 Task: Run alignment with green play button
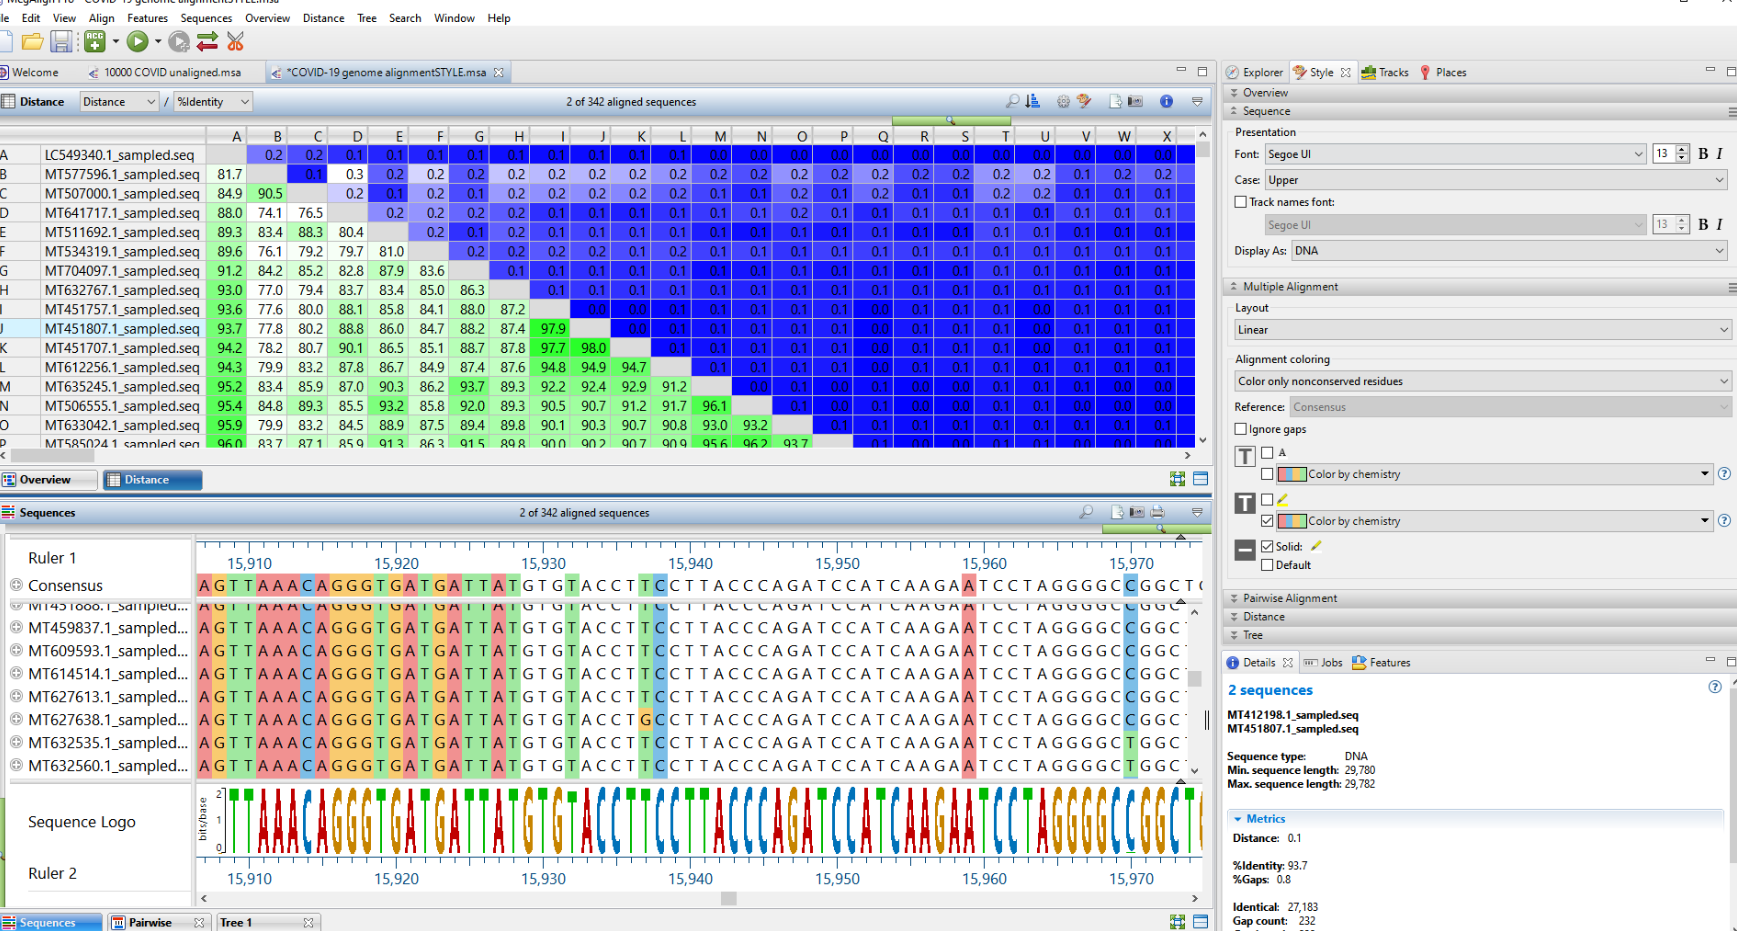138,41
